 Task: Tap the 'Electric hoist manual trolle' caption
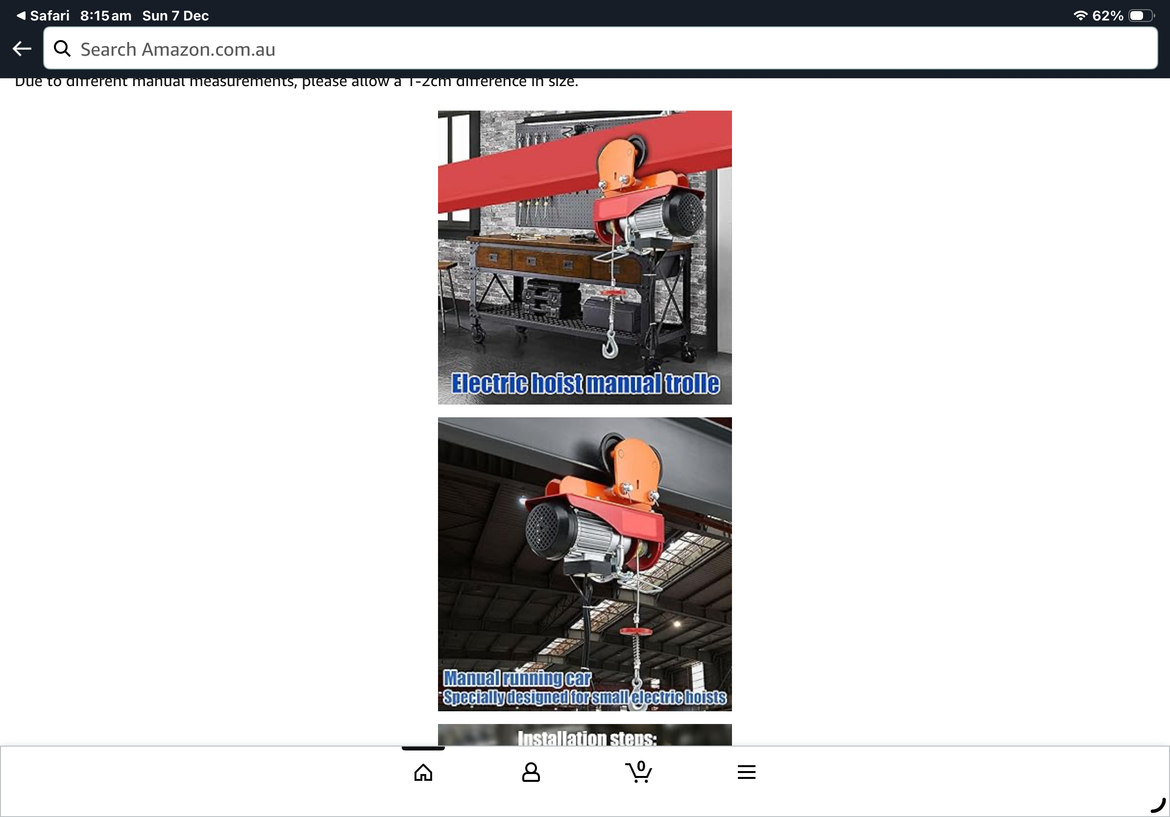click(585, 384)
